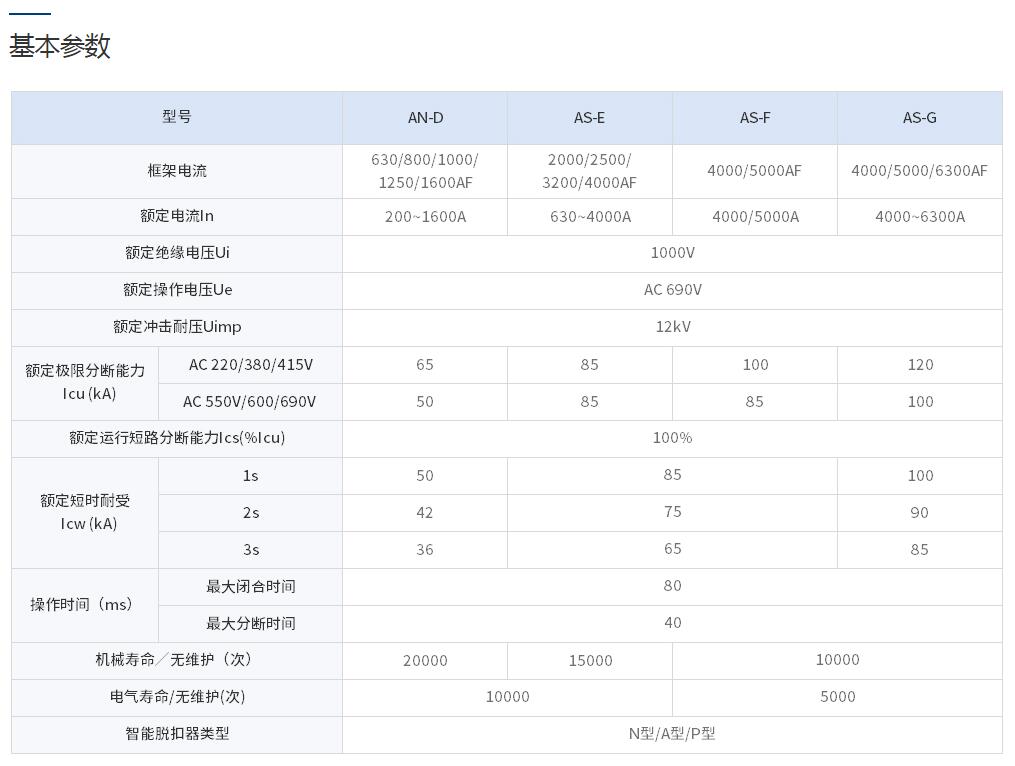This screenshot has height=766, width=1015.
Task: Select the 20000 mechanical life cell
Action: tap(425, 660)
